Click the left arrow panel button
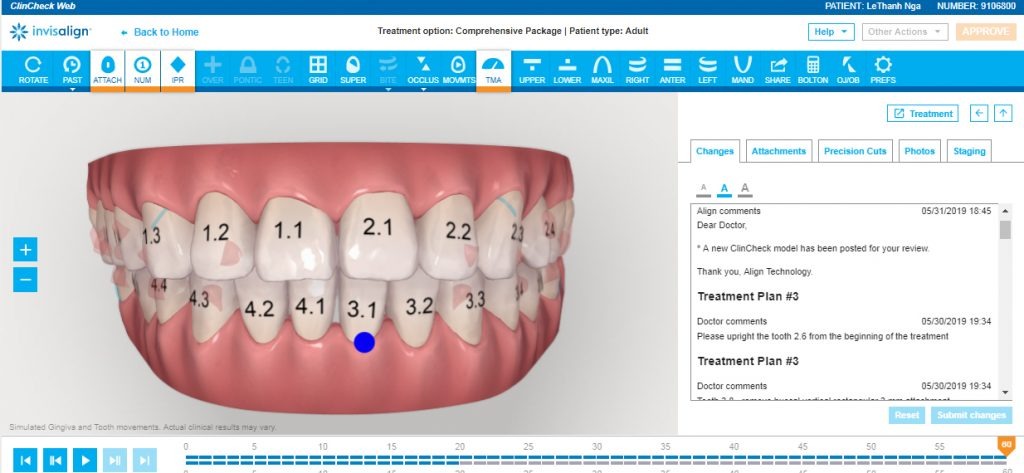Viewport: 1024px width, 473px height. tap(978, 113)
